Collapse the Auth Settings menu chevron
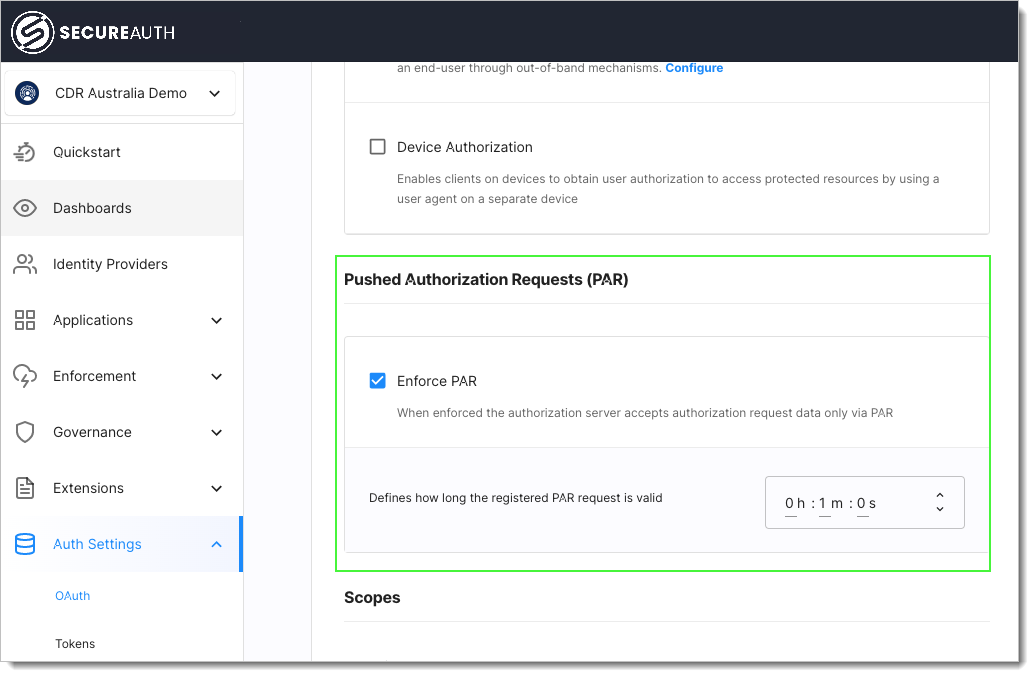Viewport: 1034px width, 677px height. coord(216,545)
